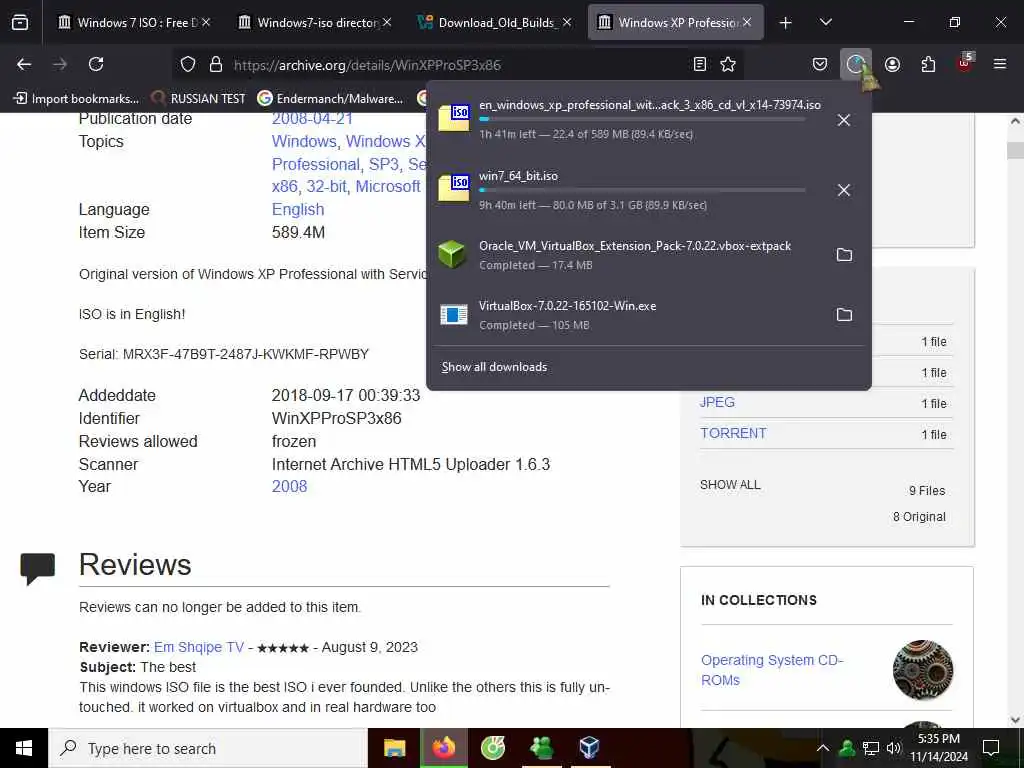Viewport: 1024px width, 768px height.
Task: Open the TORRENT download option
Action: click(x=733, y=433)
